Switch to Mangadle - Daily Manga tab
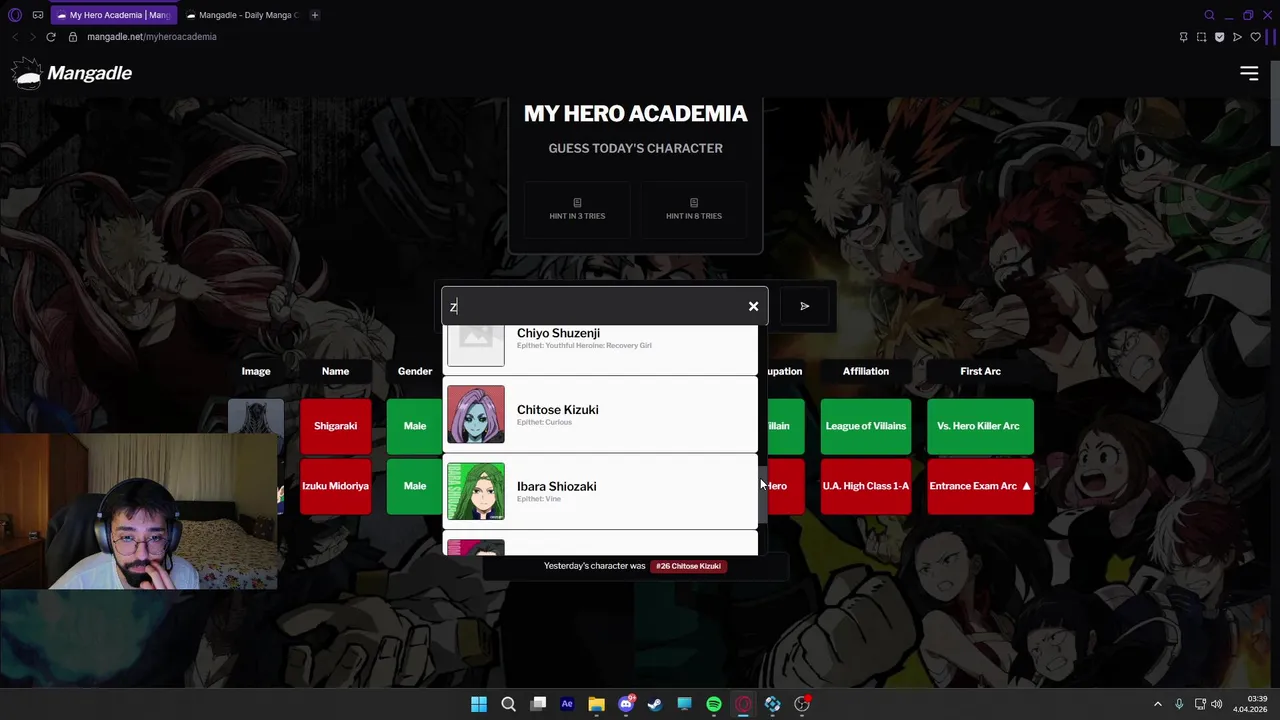The width and height of the screenshot is (1280, 720). pyautogui.click(x=241, y=15)
